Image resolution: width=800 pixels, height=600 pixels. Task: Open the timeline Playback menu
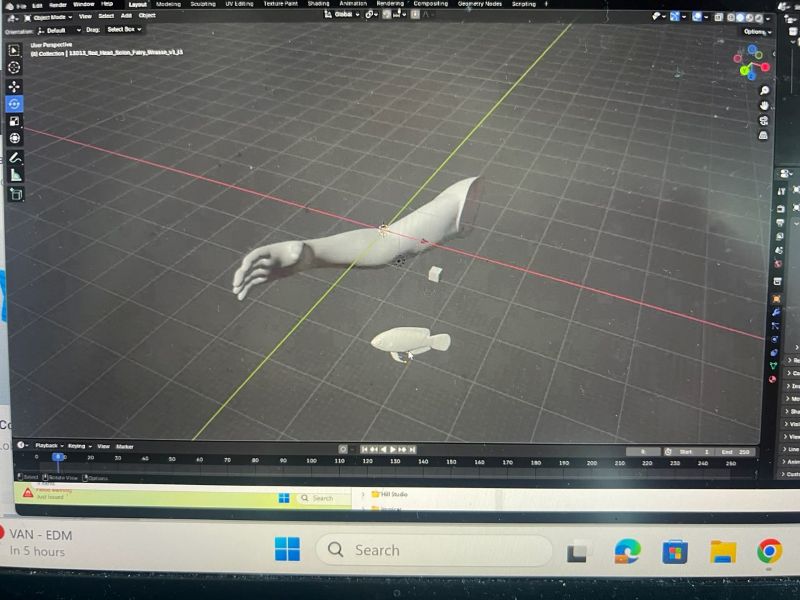47,446
